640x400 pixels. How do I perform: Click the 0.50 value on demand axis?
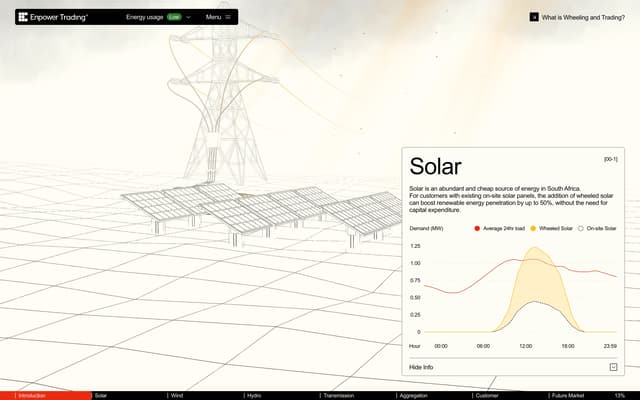pos(415,298)
